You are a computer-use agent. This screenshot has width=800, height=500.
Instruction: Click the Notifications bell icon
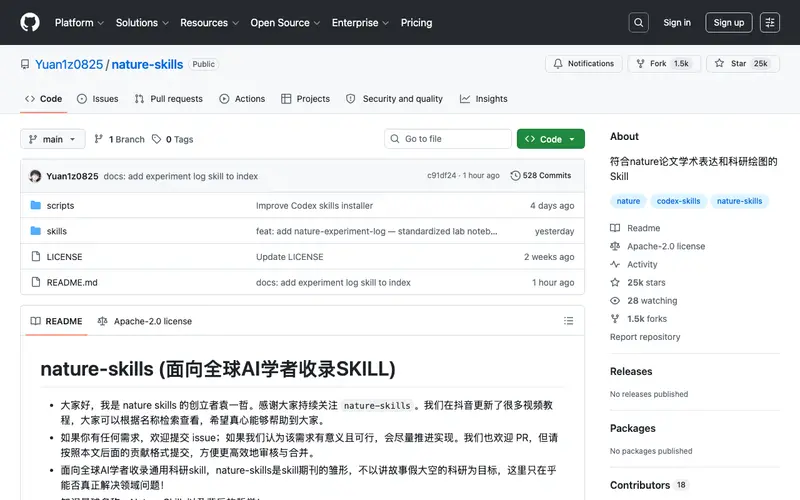558,63
